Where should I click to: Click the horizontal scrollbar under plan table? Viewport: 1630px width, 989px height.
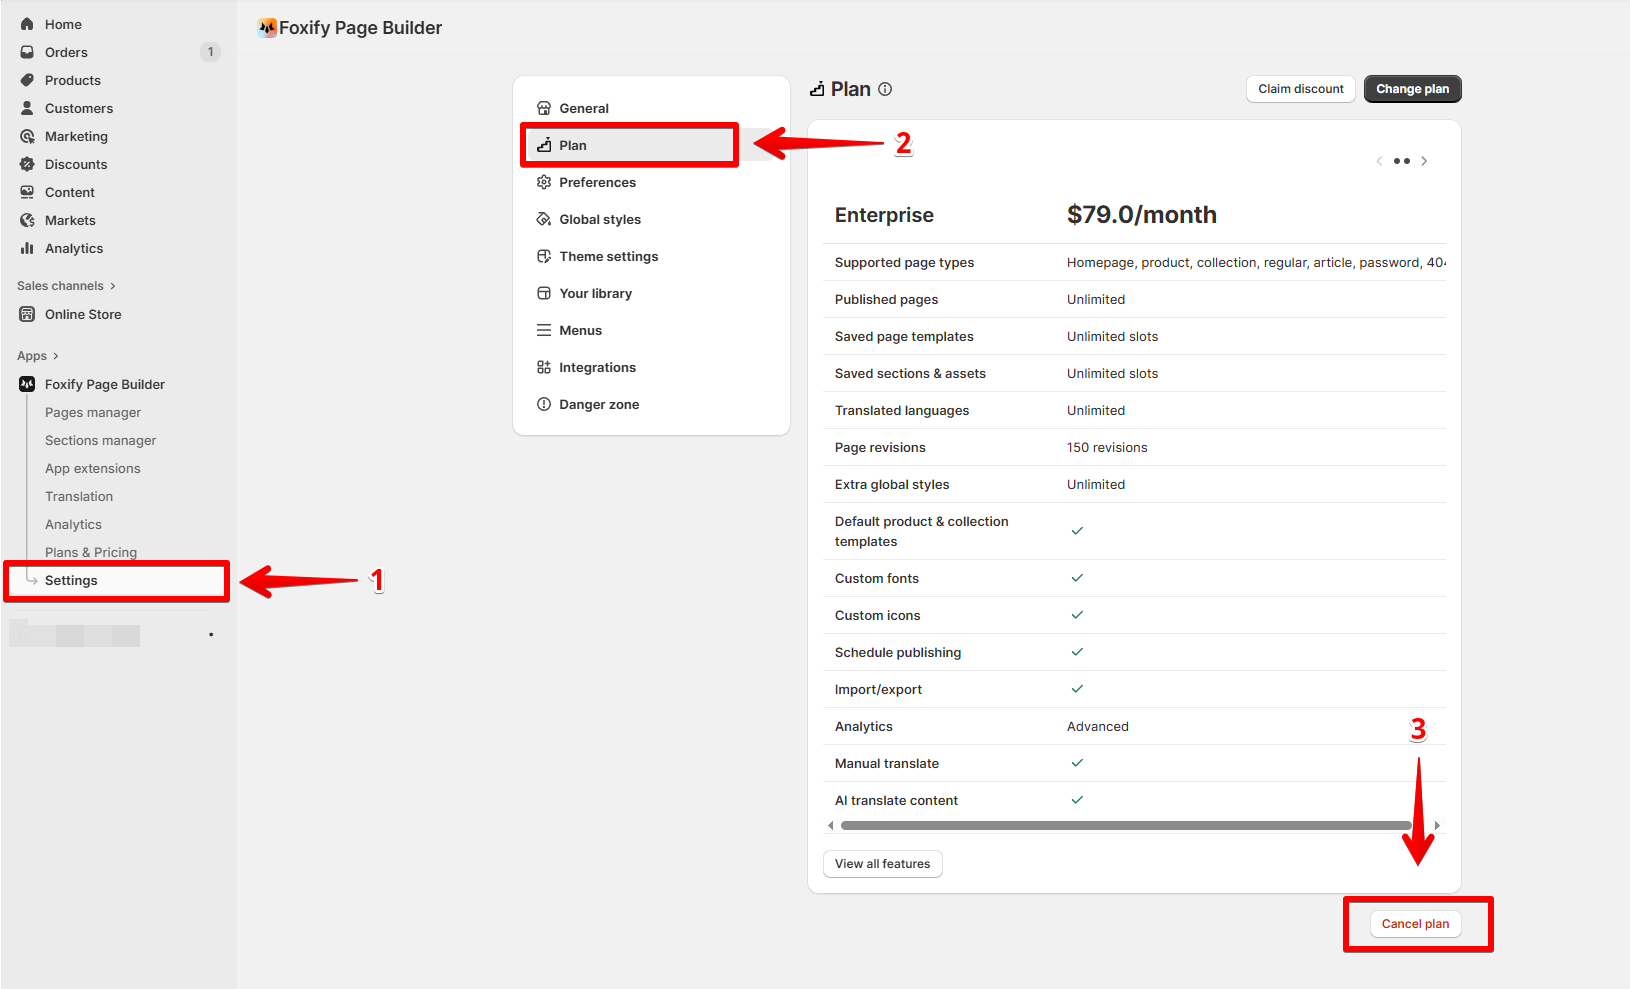(x=1126, y=826)
